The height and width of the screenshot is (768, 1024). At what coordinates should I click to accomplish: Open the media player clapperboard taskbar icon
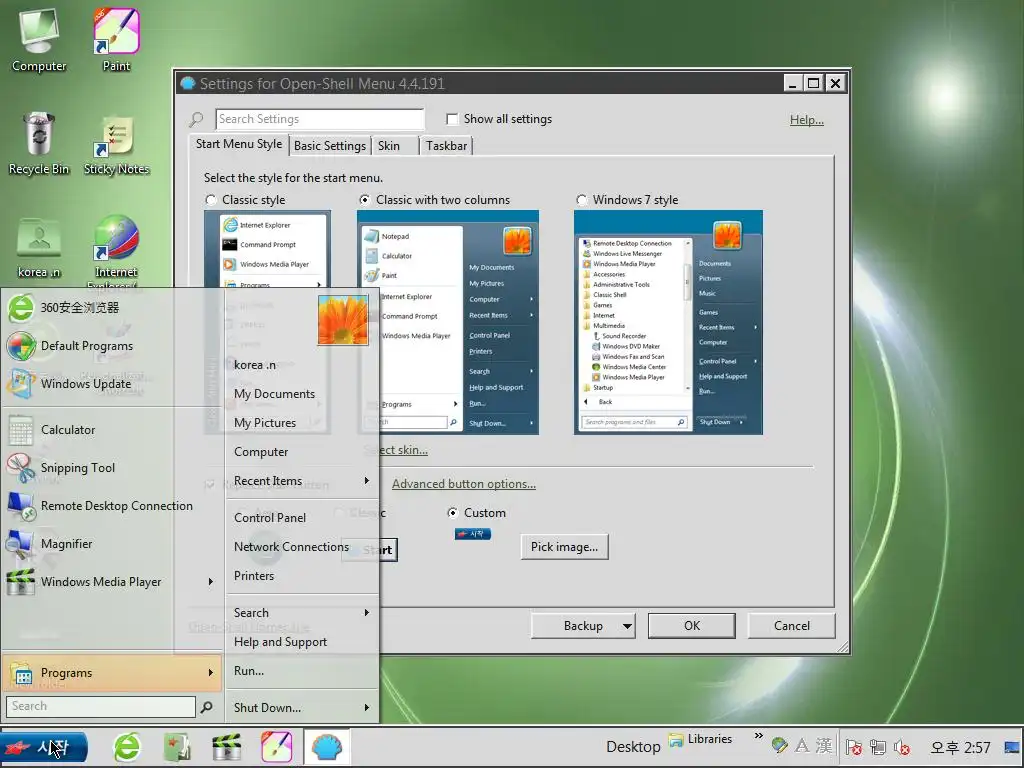coord(227,746)
